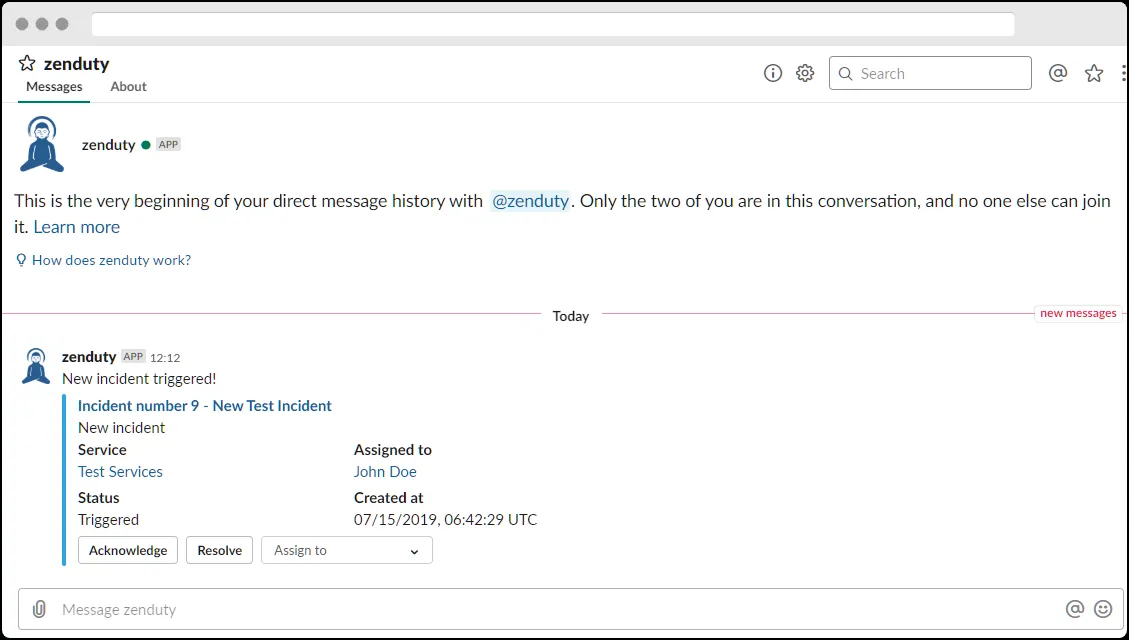This screenshot has height=640, width=1129.
Task: Open Incident number 9 - New Test Incident
Action: coord(204,405)
